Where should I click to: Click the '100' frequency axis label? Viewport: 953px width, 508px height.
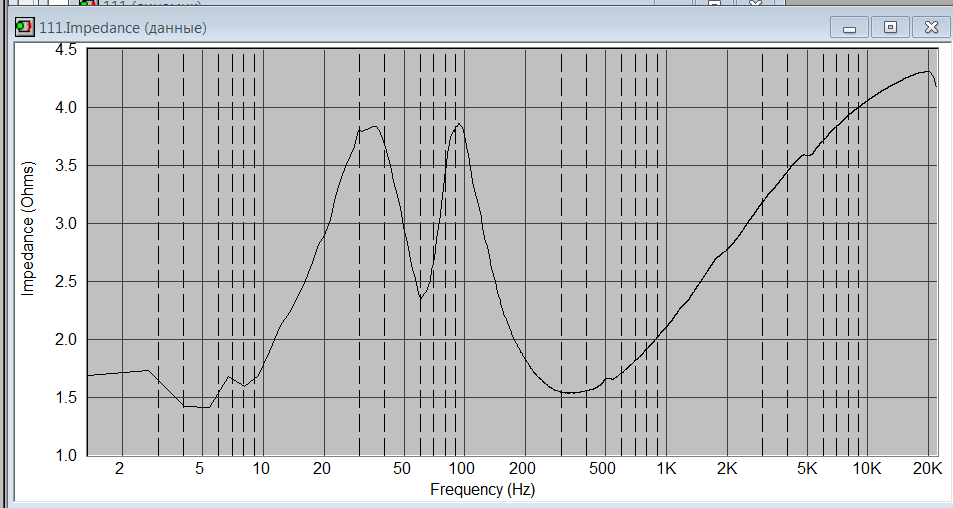pos(462,469)
